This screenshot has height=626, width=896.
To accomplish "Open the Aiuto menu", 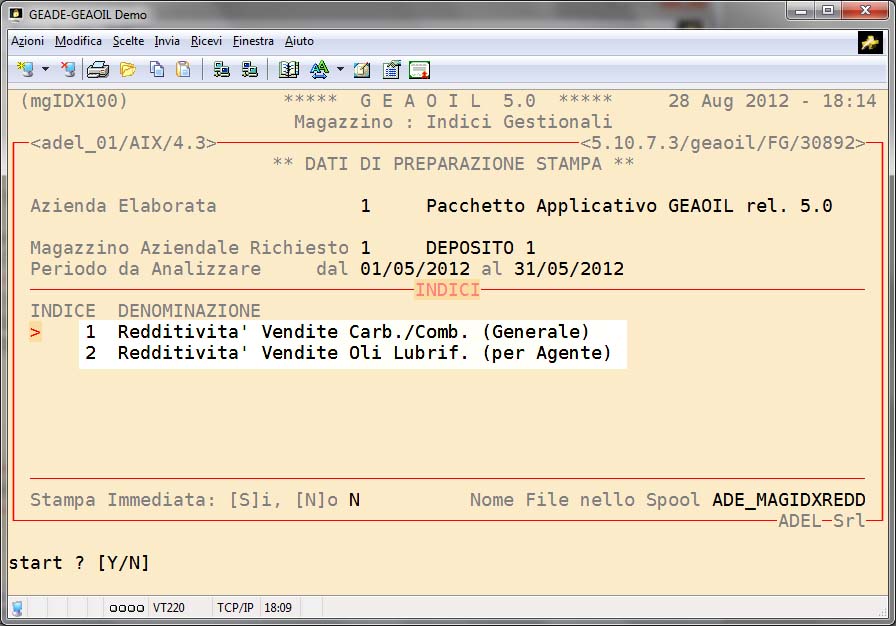I will [299, 41].
